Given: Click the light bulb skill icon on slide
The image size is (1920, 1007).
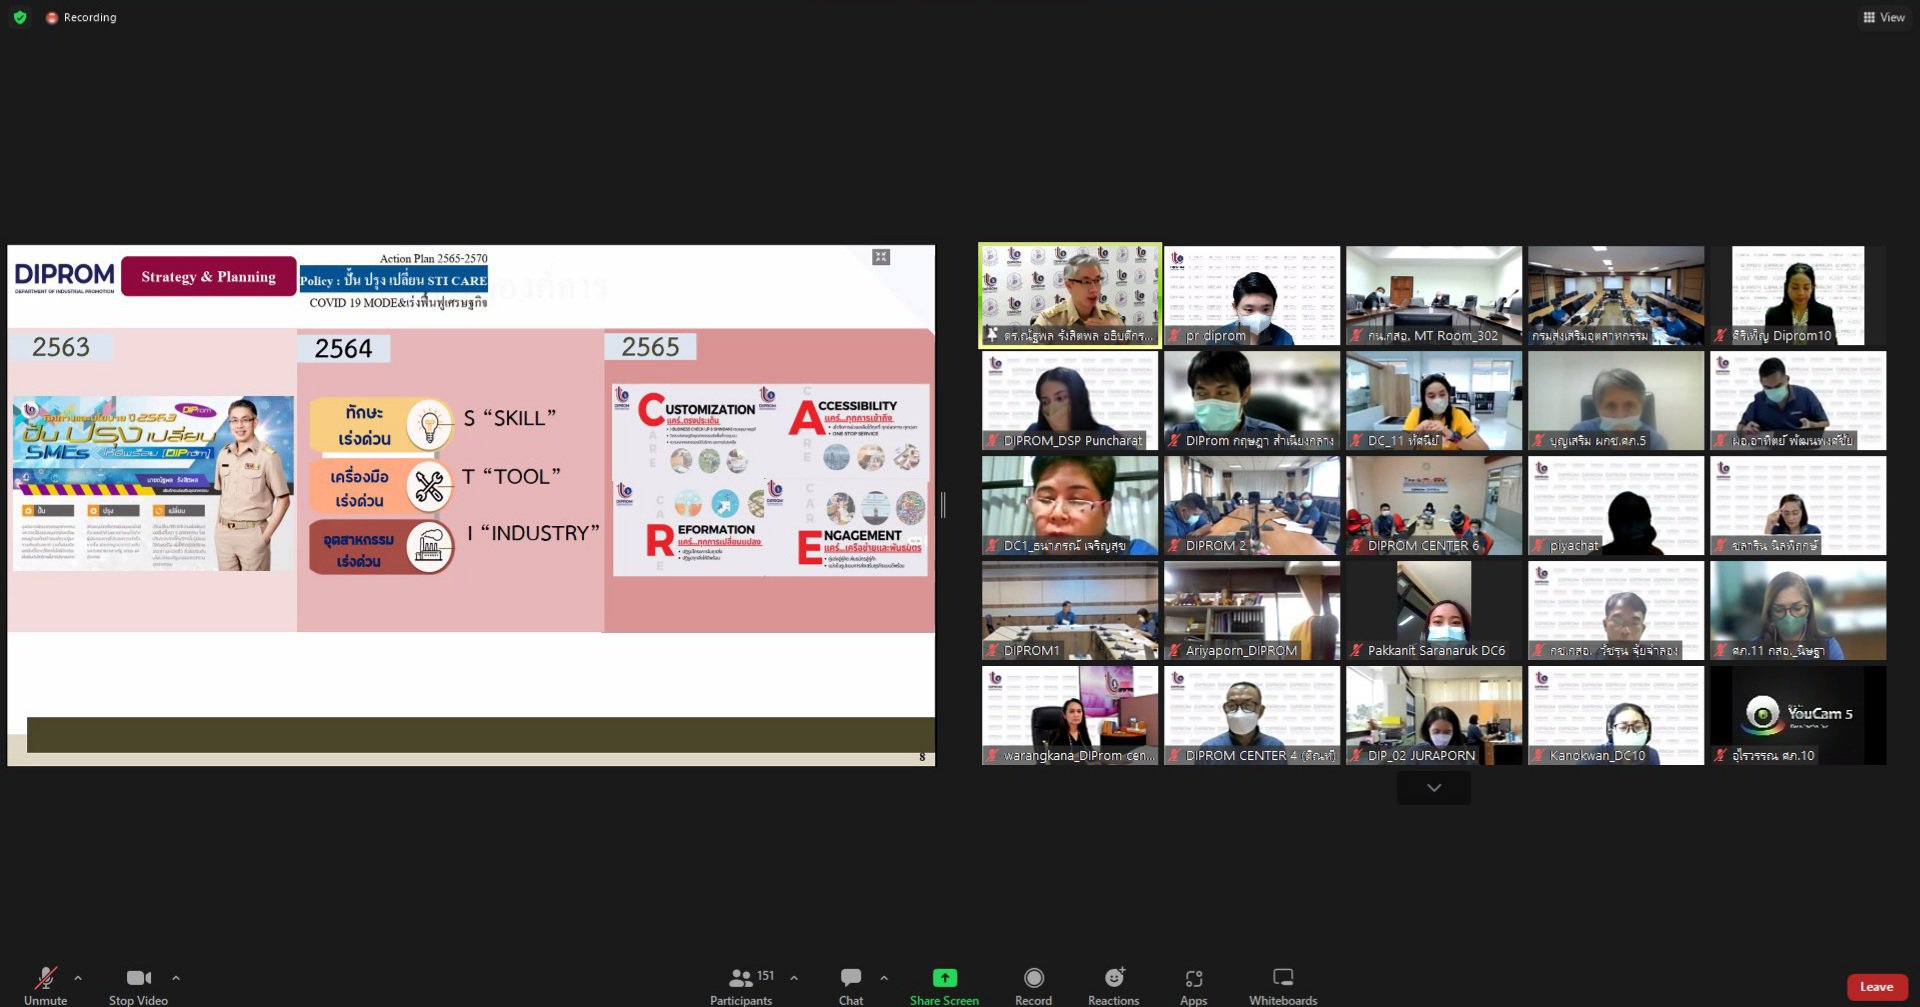Looking at the screenshot, I should [x=430, y=425].
